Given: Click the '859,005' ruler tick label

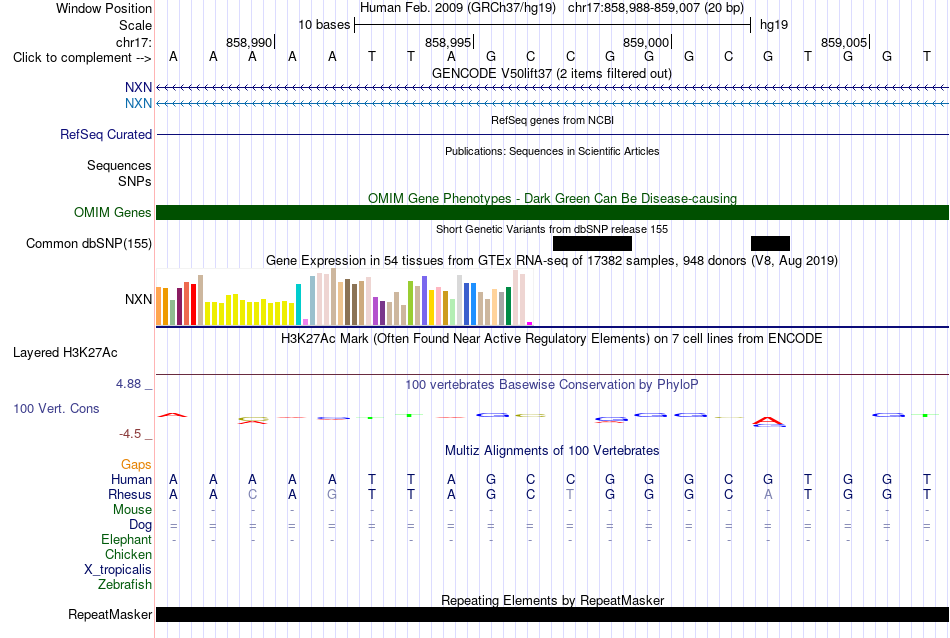Looking at the screenshot, I should [x=844, y=42].
